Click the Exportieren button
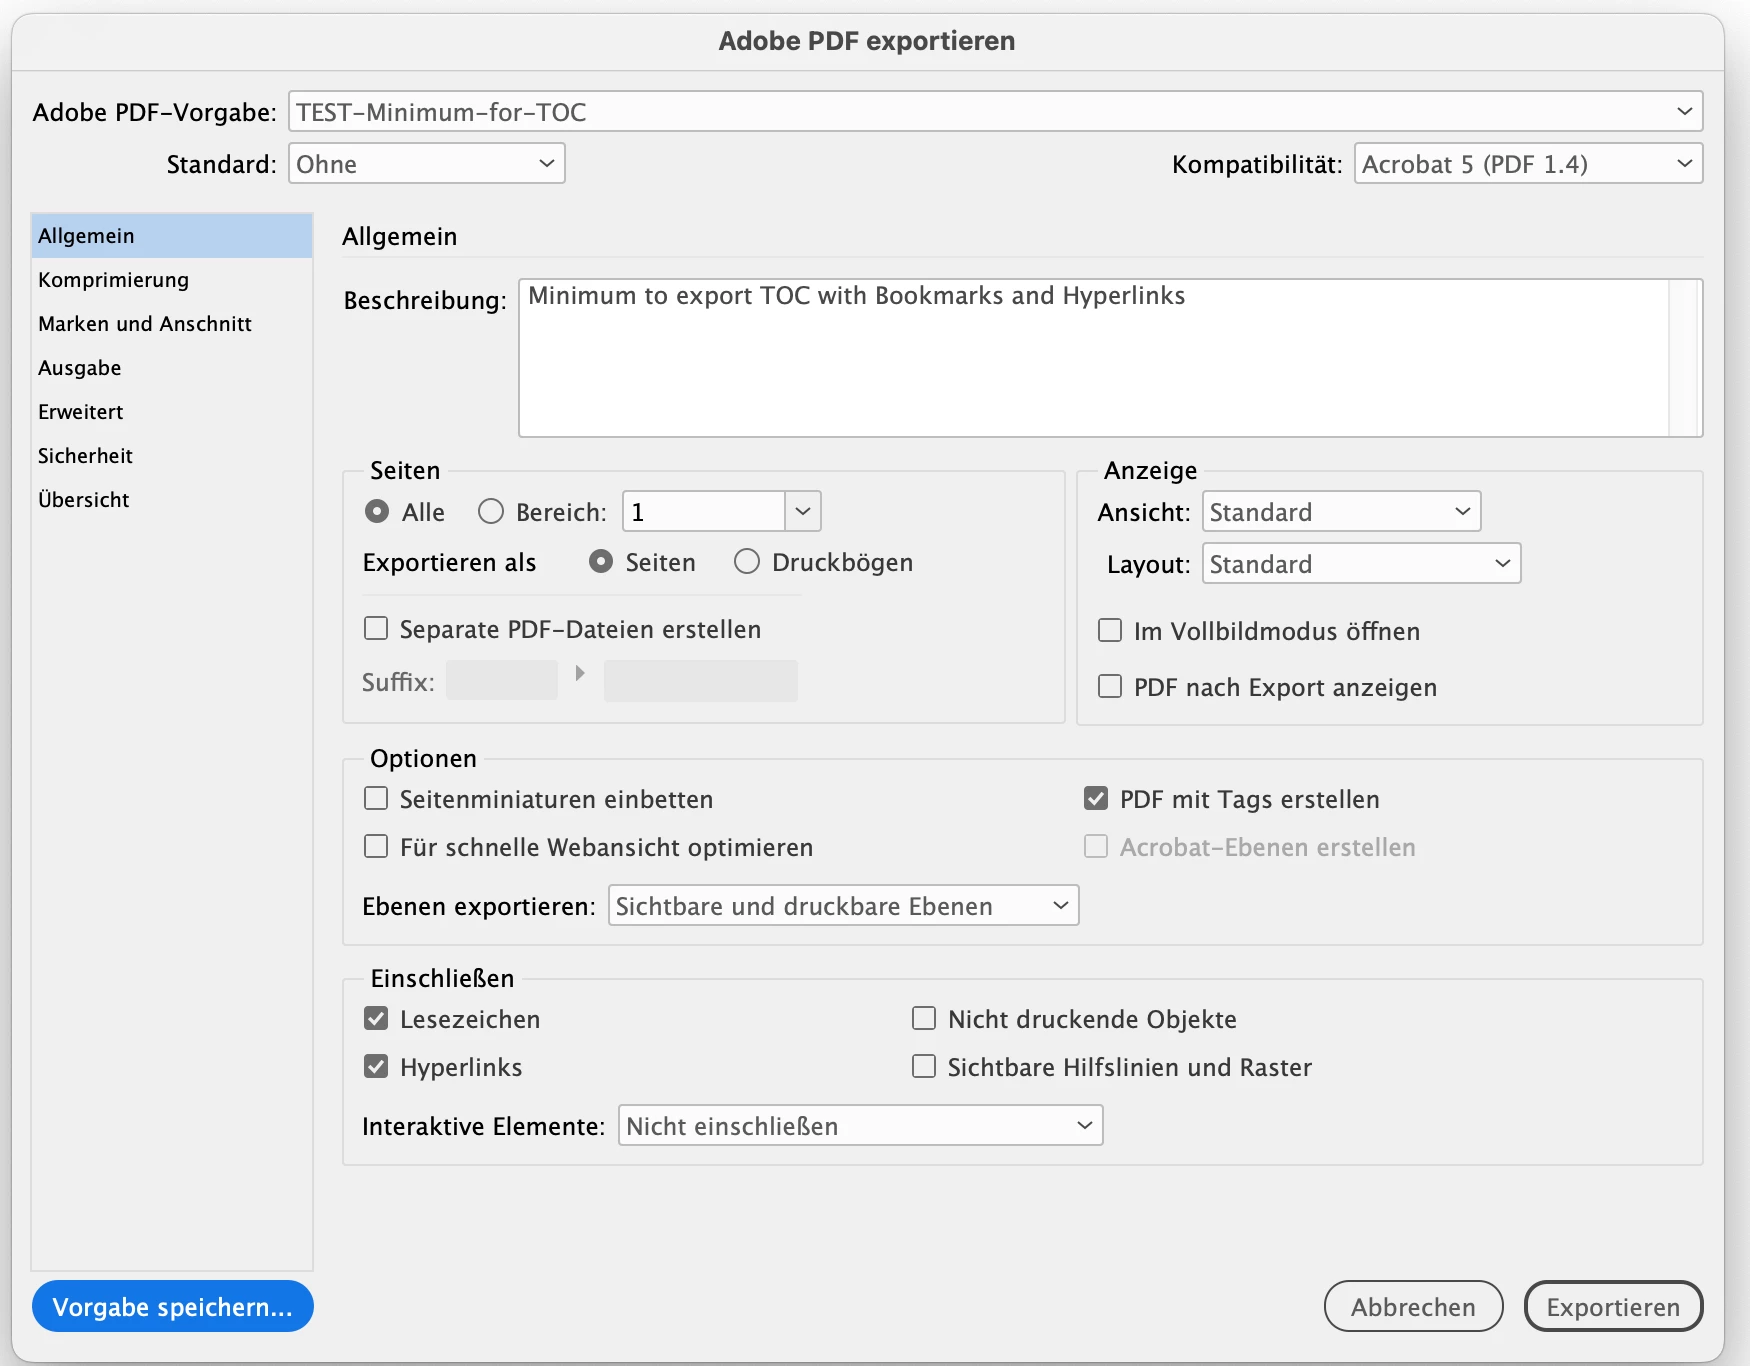 [1613, 1306]
